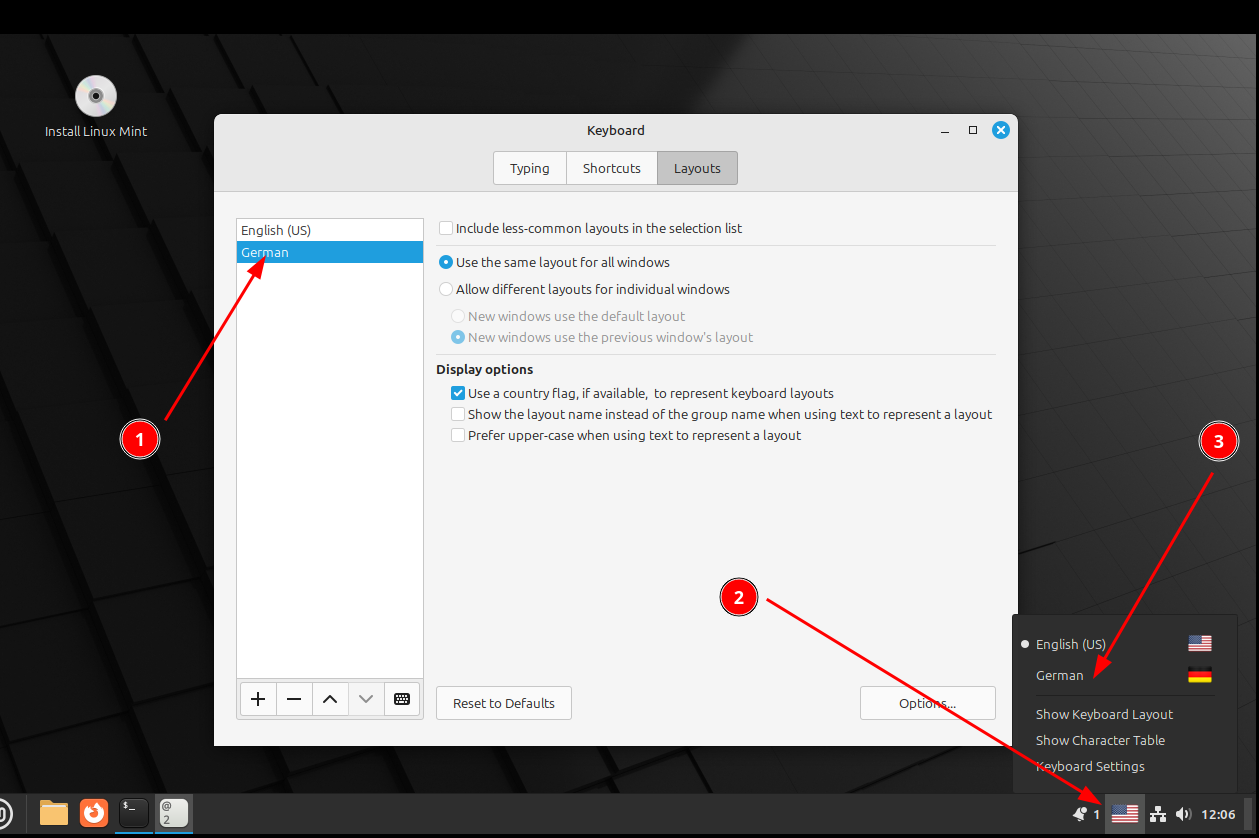
Task: Choose German in the layout popup menu
Action: [1125, 675]
